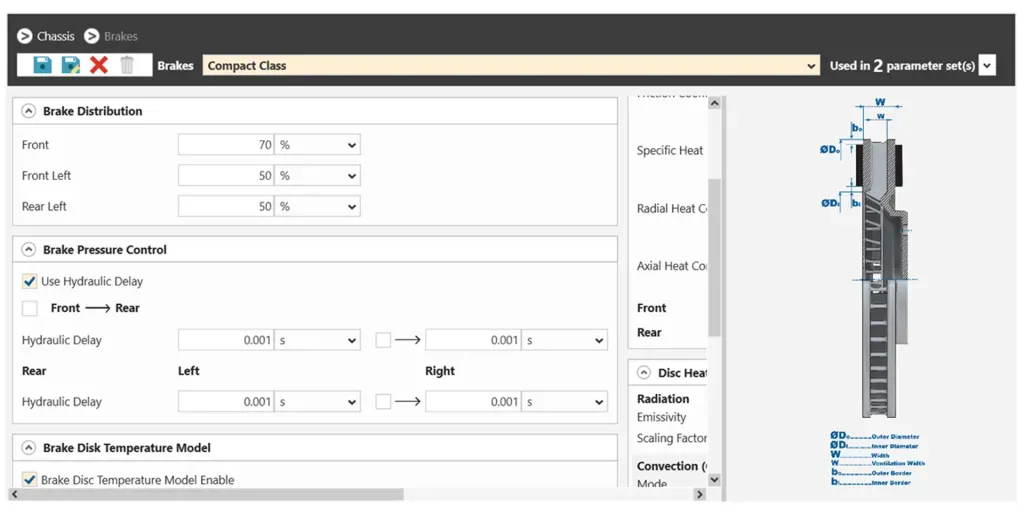This screenshot has height=514, width=1024.
Task: Click the Save icon in the toolbar
Action: (42, 65)
